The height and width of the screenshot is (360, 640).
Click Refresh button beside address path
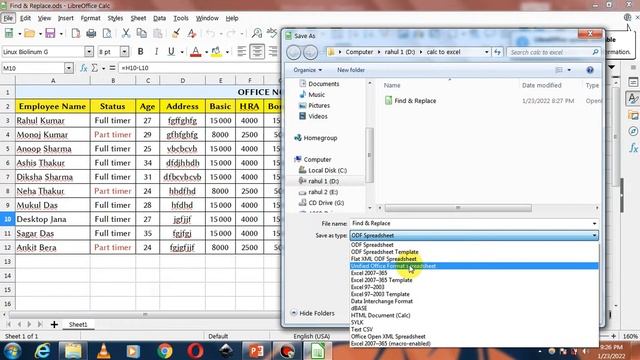coord(497,52)
